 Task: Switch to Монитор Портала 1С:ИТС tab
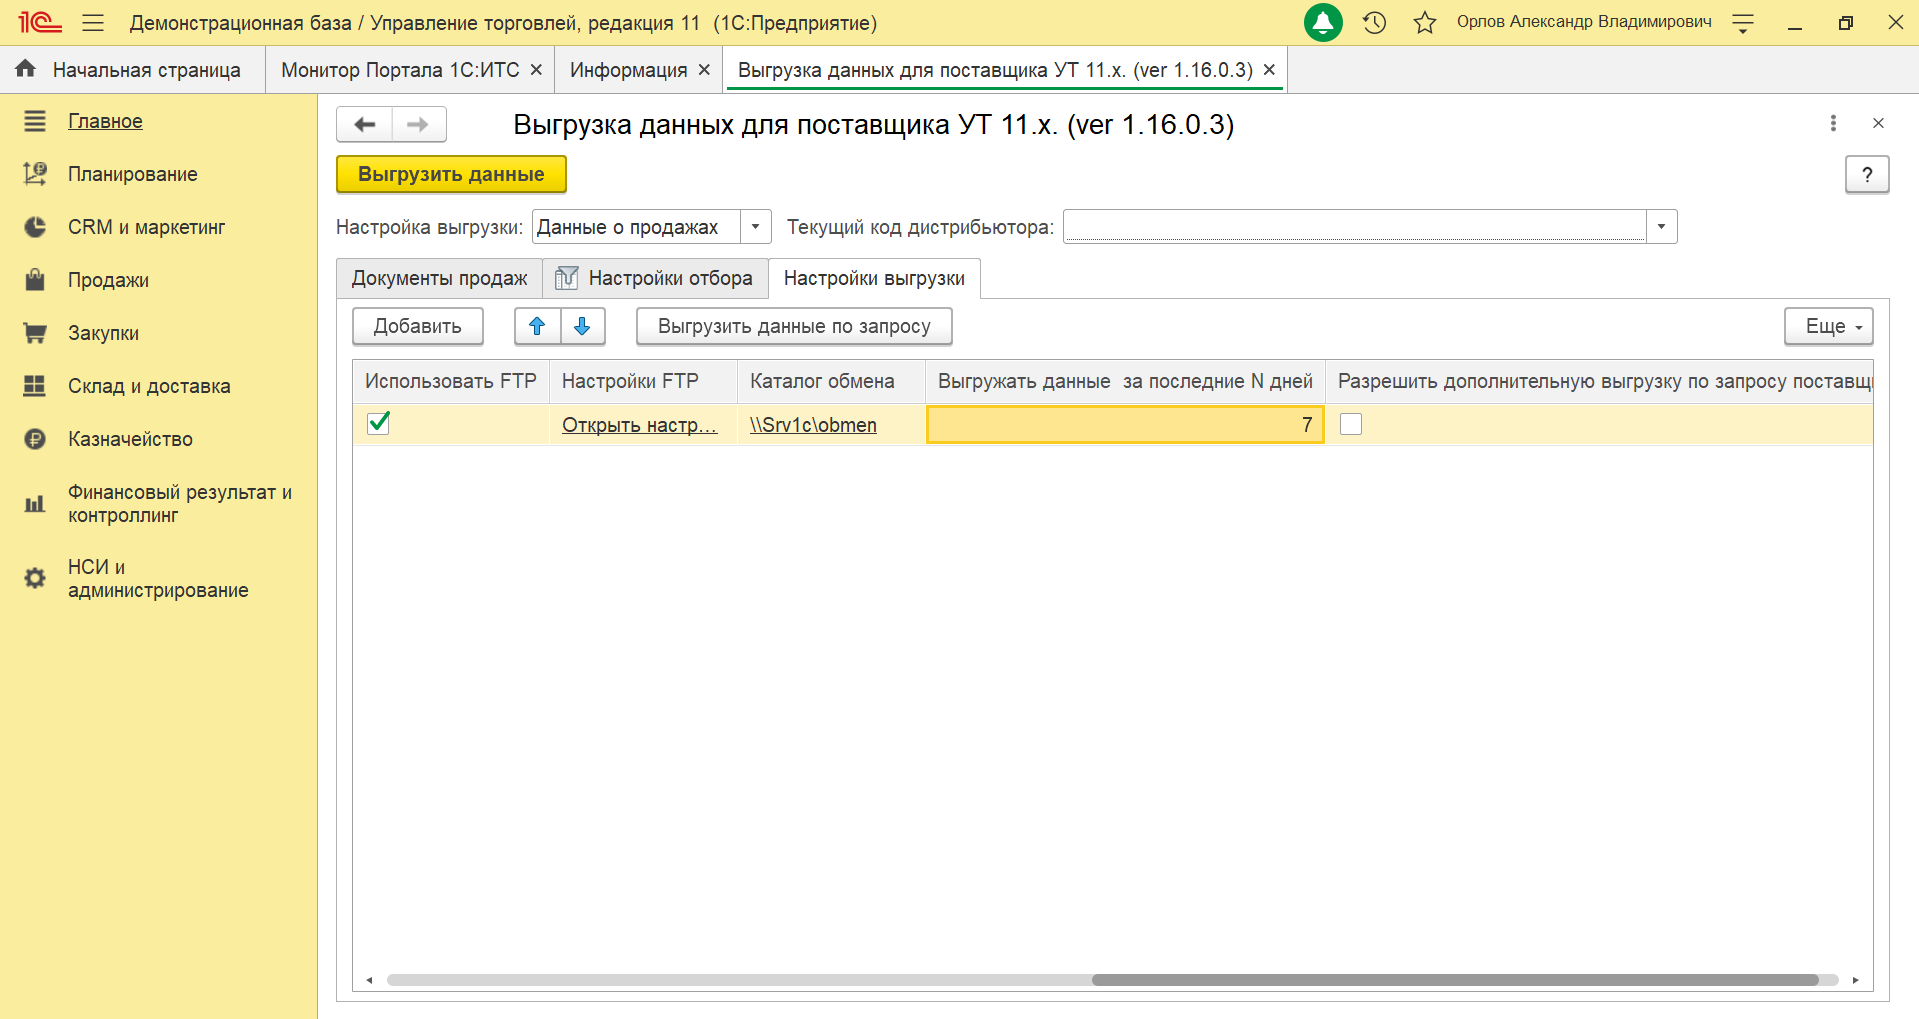400,70
